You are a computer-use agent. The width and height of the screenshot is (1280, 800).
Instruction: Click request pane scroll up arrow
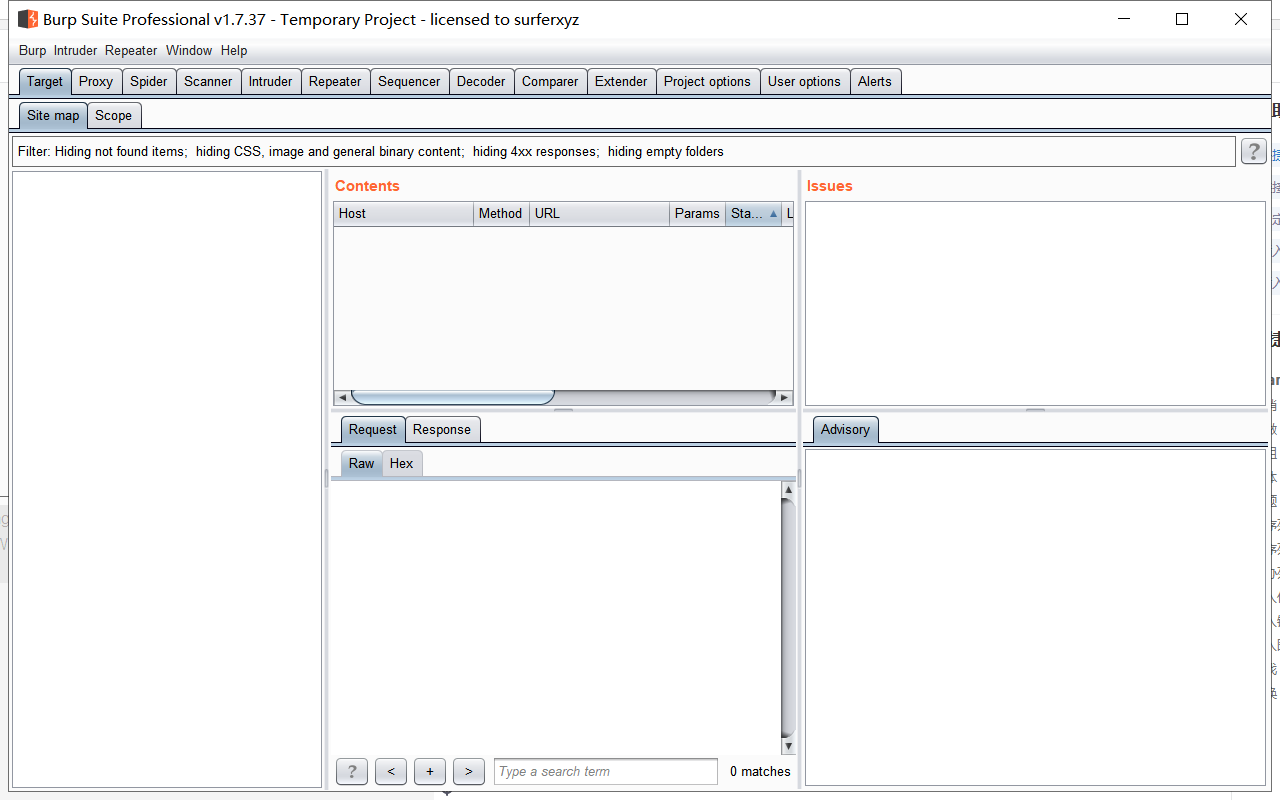click(x=788, y=490)
